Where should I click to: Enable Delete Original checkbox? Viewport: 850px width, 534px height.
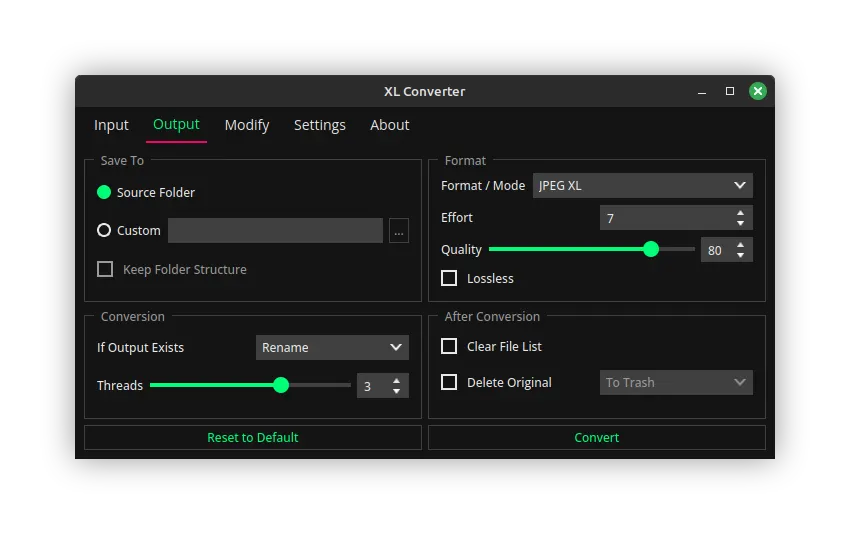tap(449, 382)
